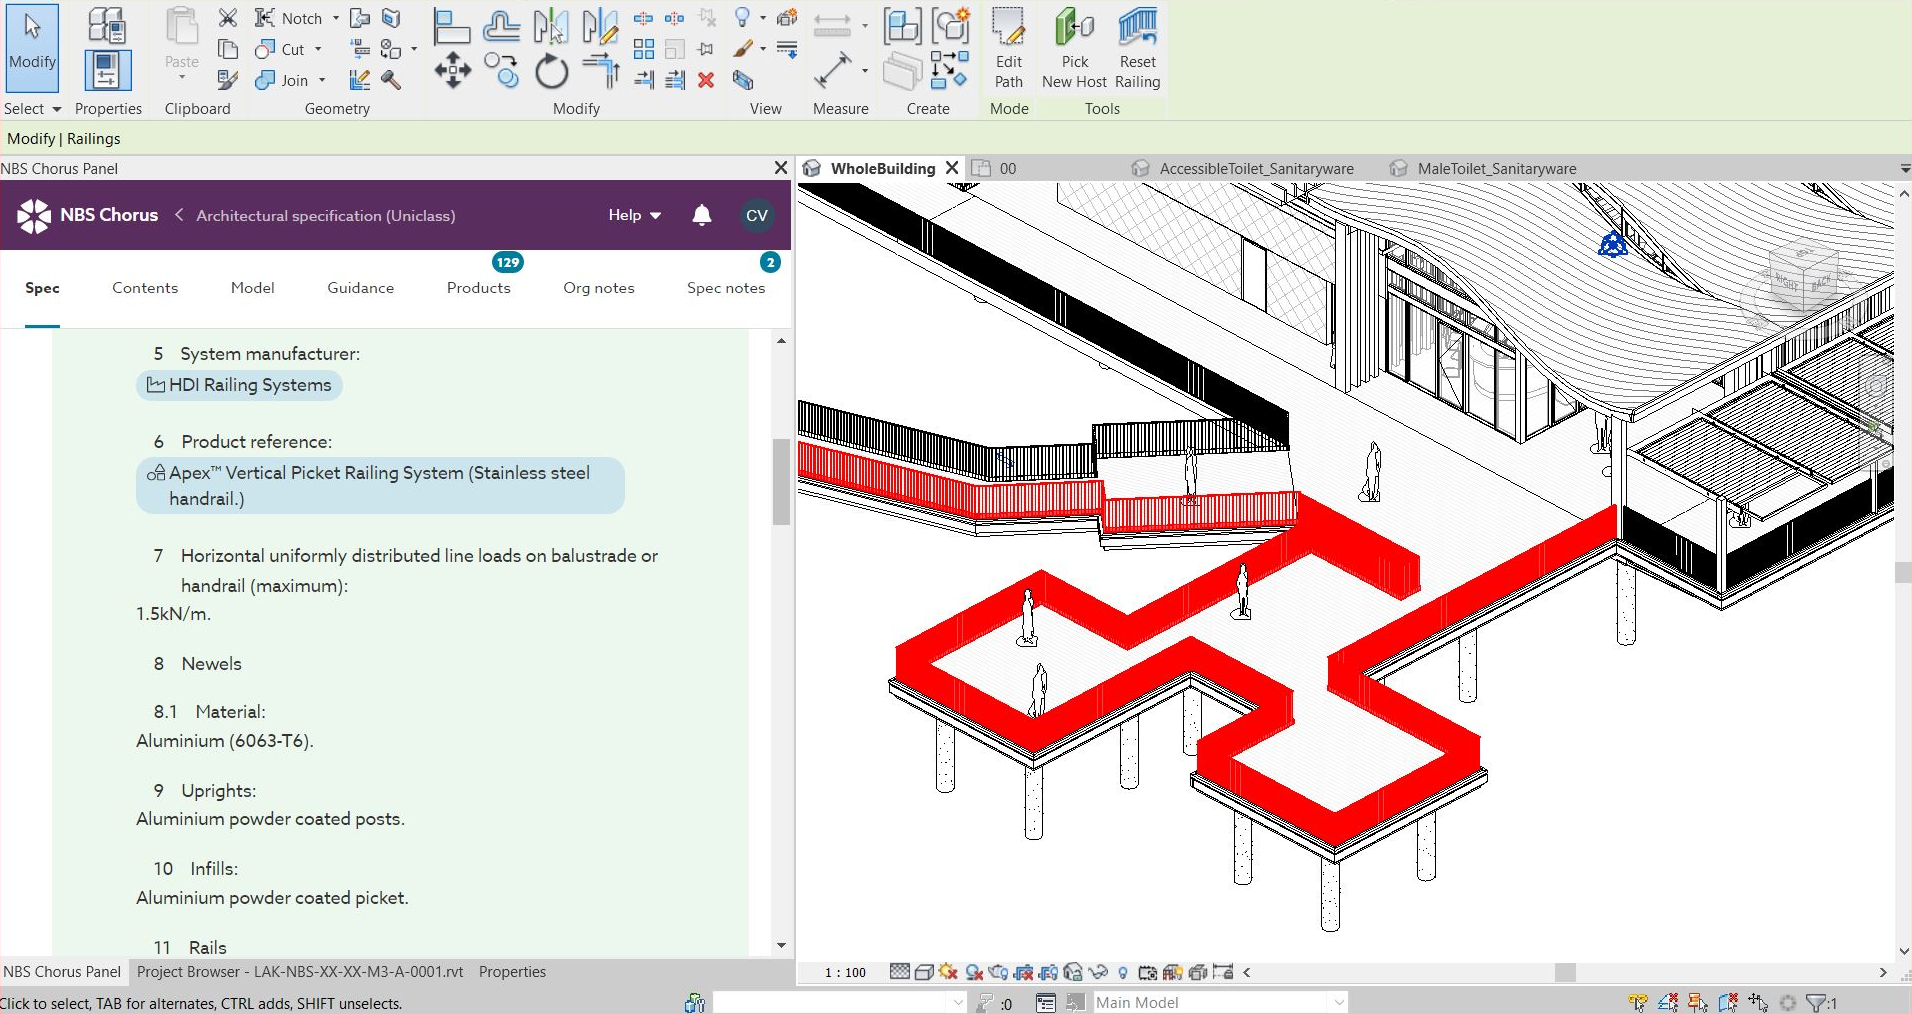Activate the Rotate tool
The width and height of the screenshot is (1912, 1014).
click(x=551, y=71)
